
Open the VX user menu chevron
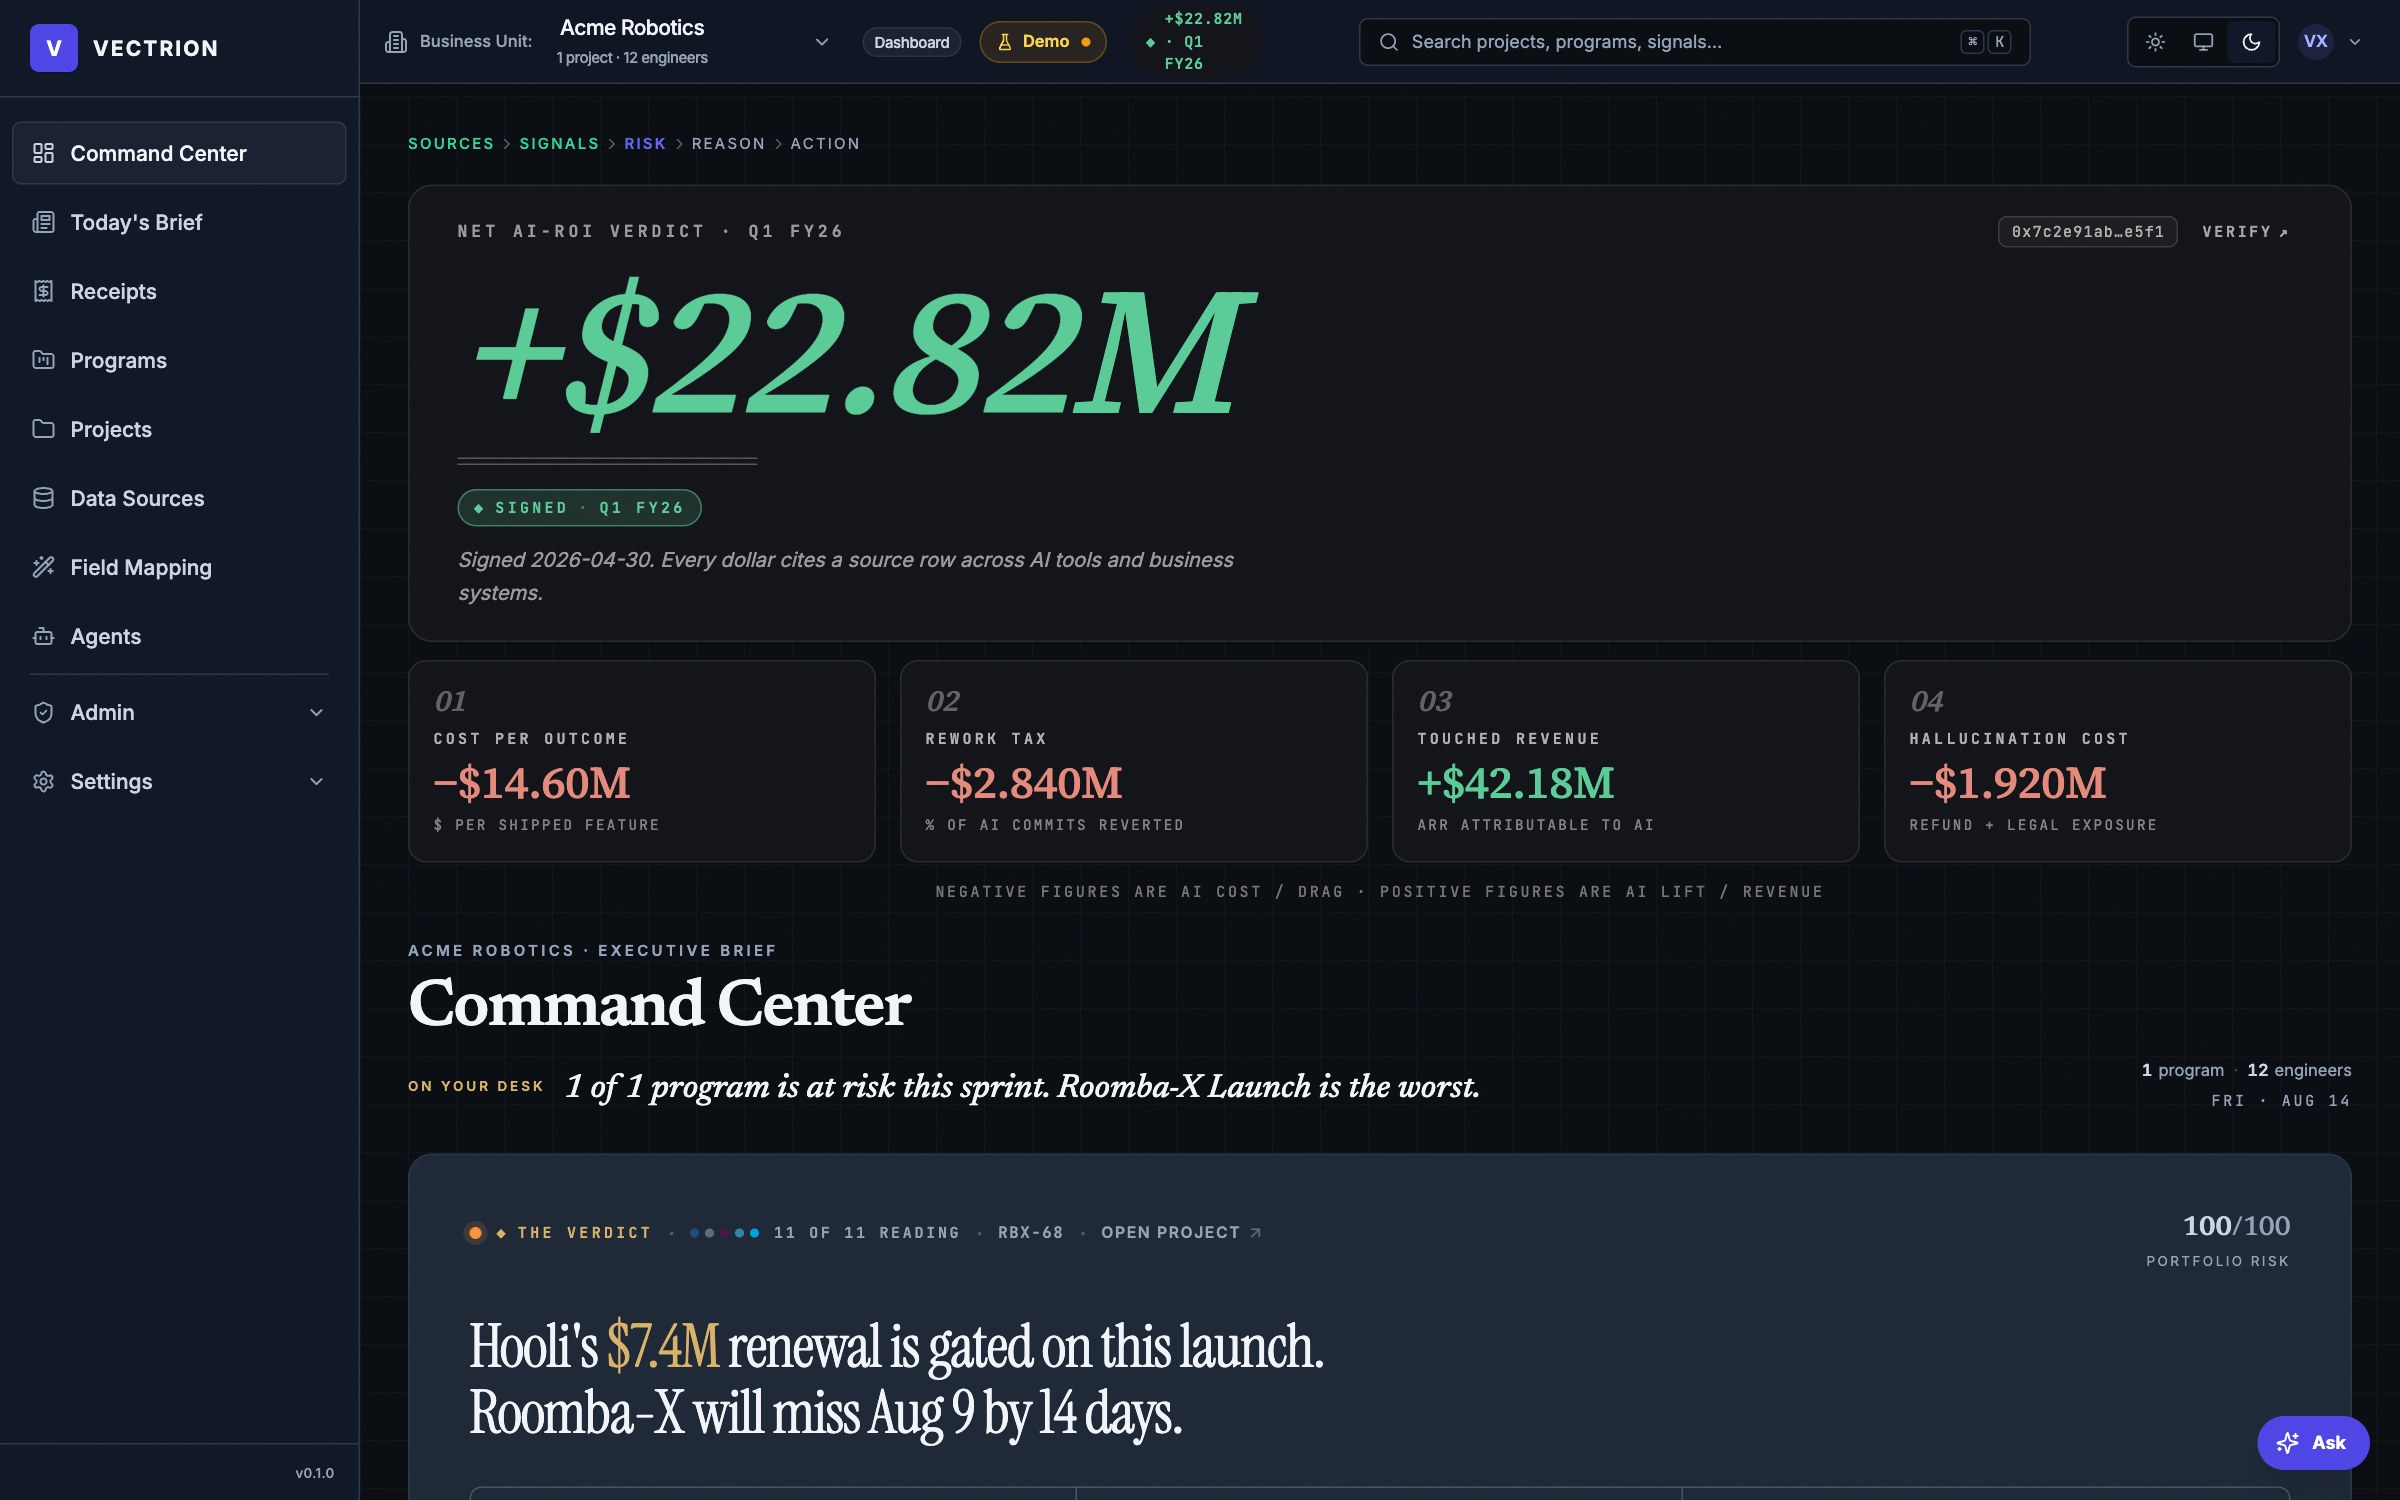tap(2355, 42)
